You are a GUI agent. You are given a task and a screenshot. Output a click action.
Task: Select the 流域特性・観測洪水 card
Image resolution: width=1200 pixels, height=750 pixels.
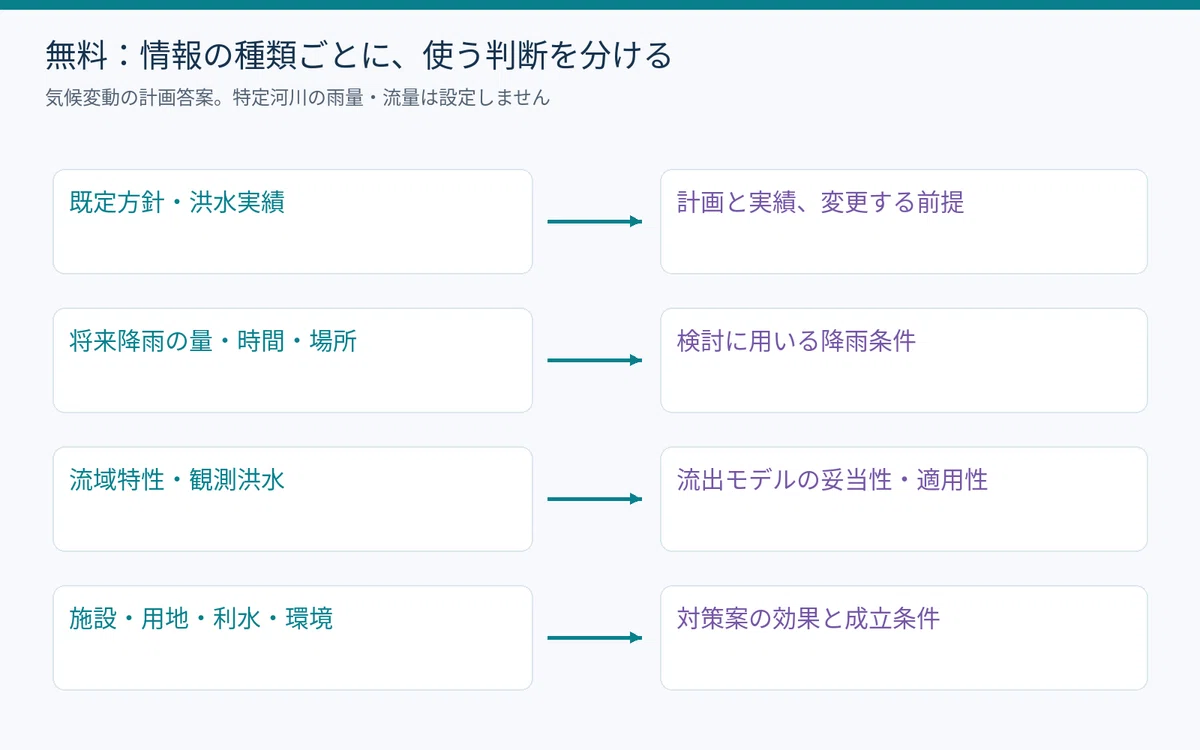click(293, 499)
